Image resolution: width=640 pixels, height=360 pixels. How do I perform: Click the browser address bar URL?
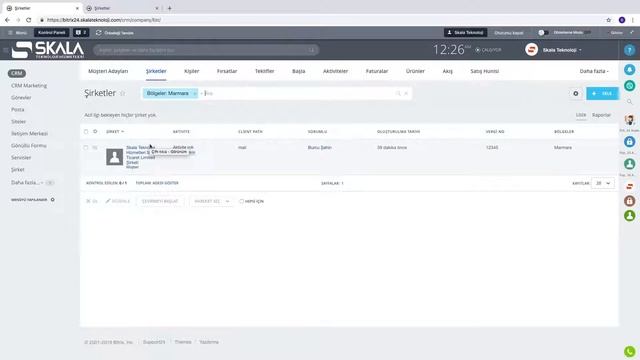coord(104,20)
